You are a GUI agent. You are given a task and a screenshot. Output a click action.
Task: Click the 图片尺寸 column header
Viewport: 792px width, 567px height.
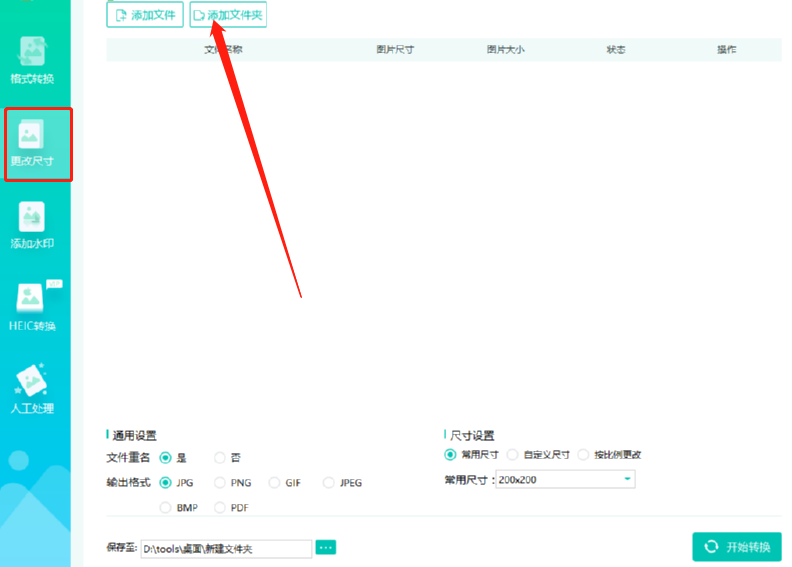coord(395,49)
